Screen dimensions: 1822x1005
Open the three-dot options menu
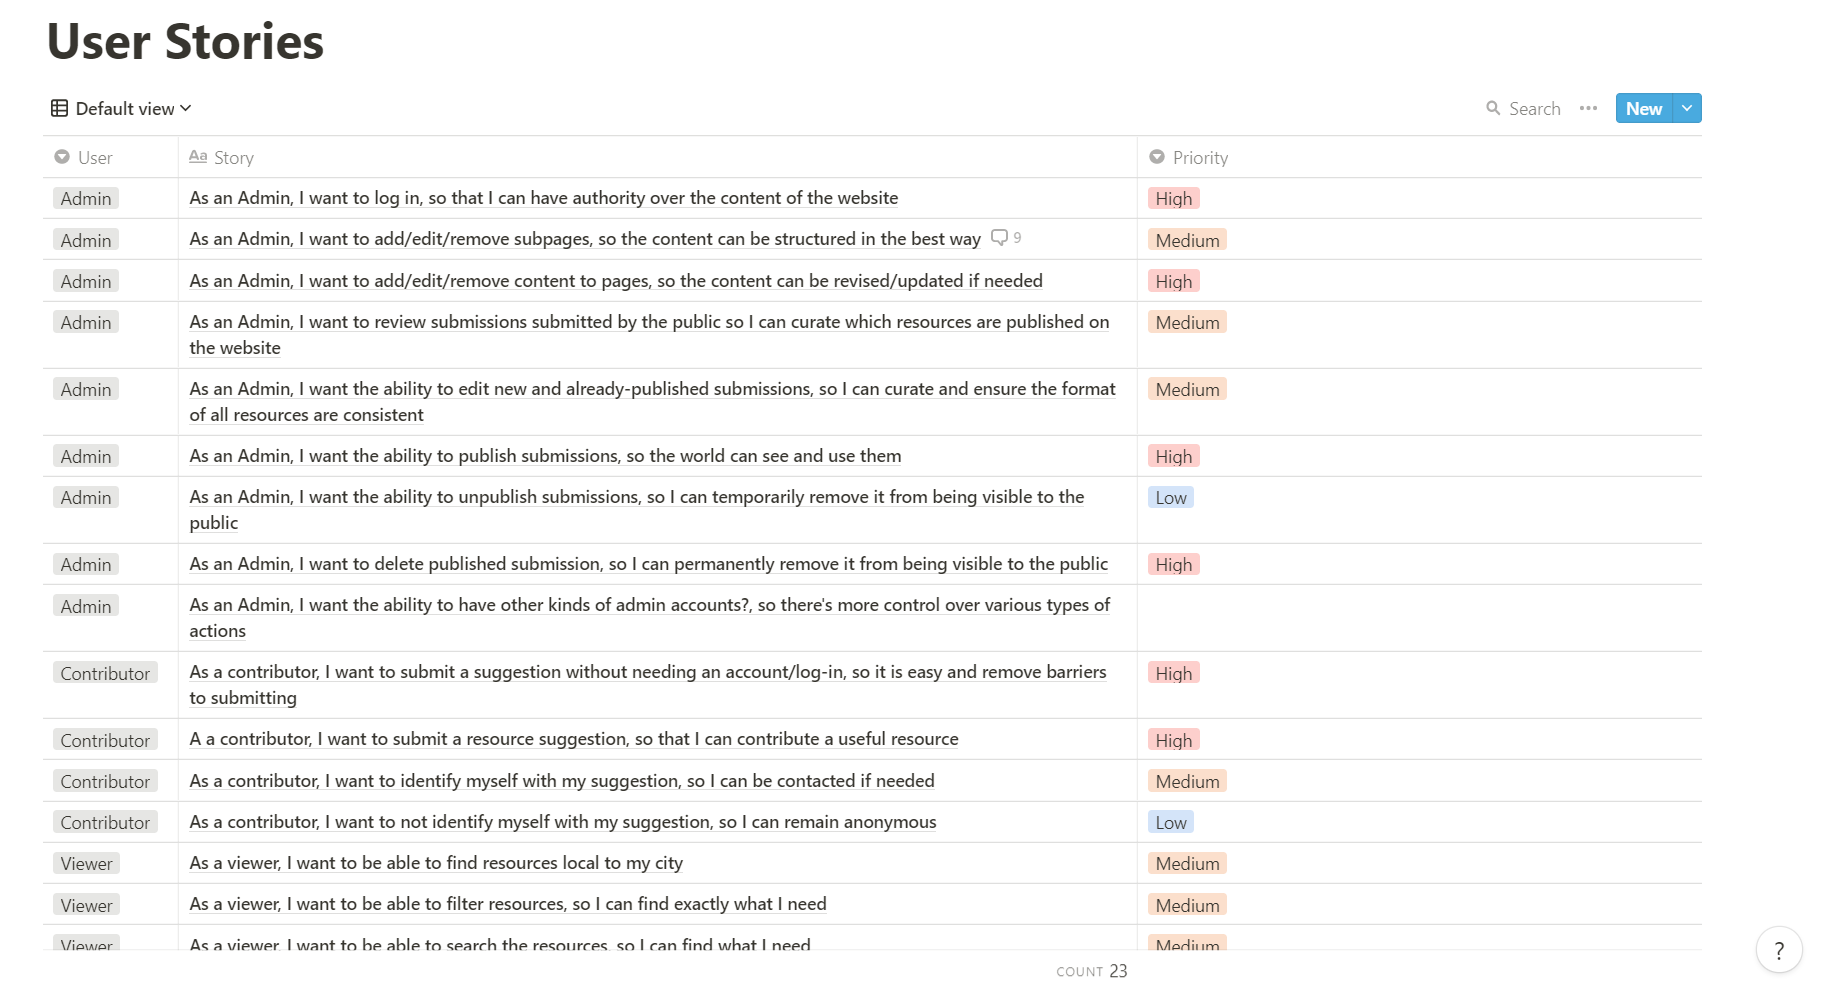point(1588,108)
